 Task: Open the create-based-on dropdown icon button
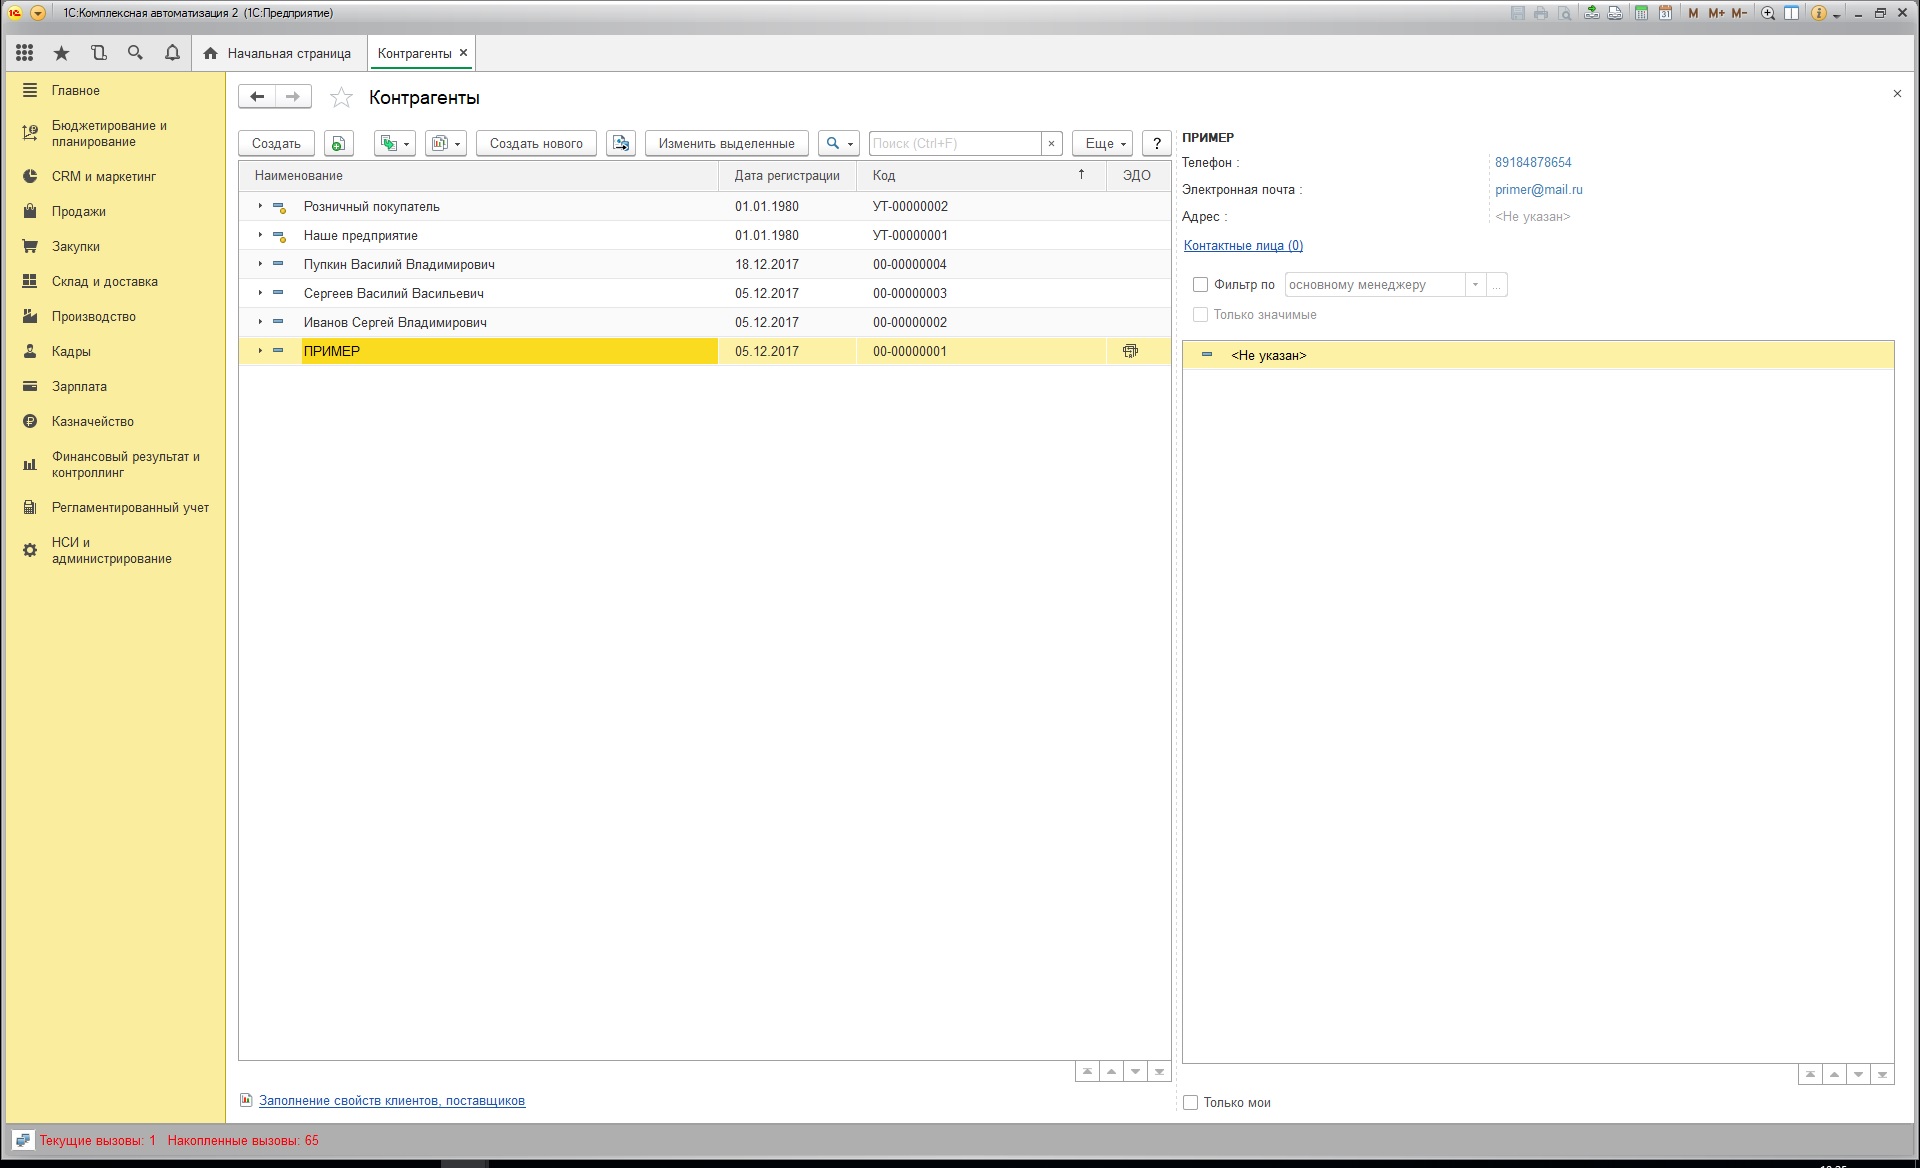[395, 143]
